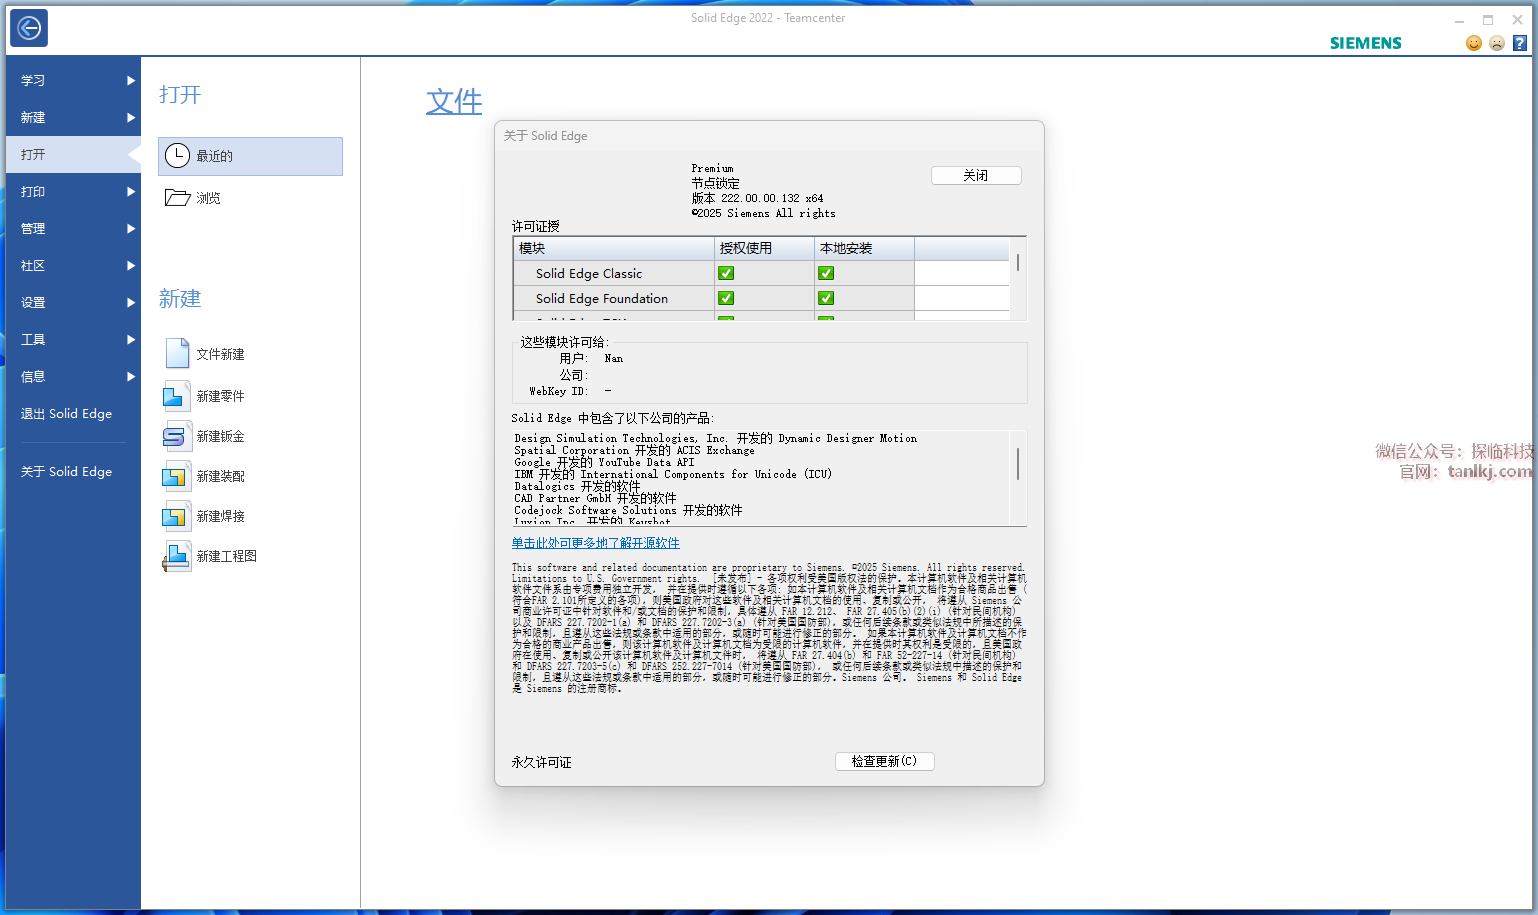The image size is (1538, 915).
Task: Toggle 授权使用 checkbox for Solid Edge Foundation
Action: click(x=726, y=298)
